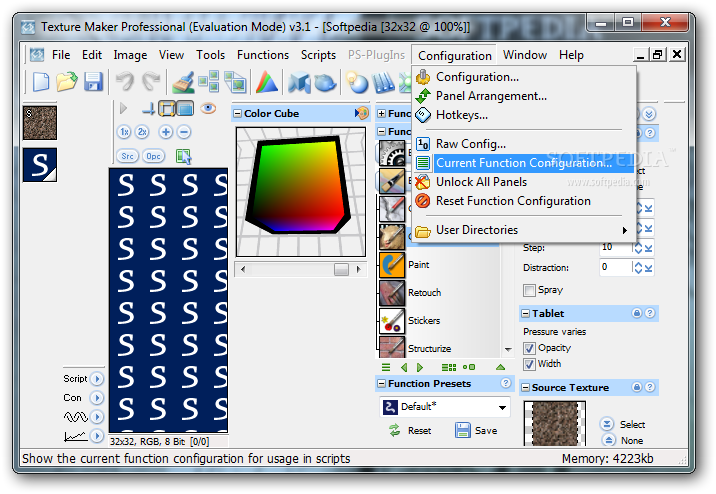Click the Distraction value field

(x=615, y=267)
